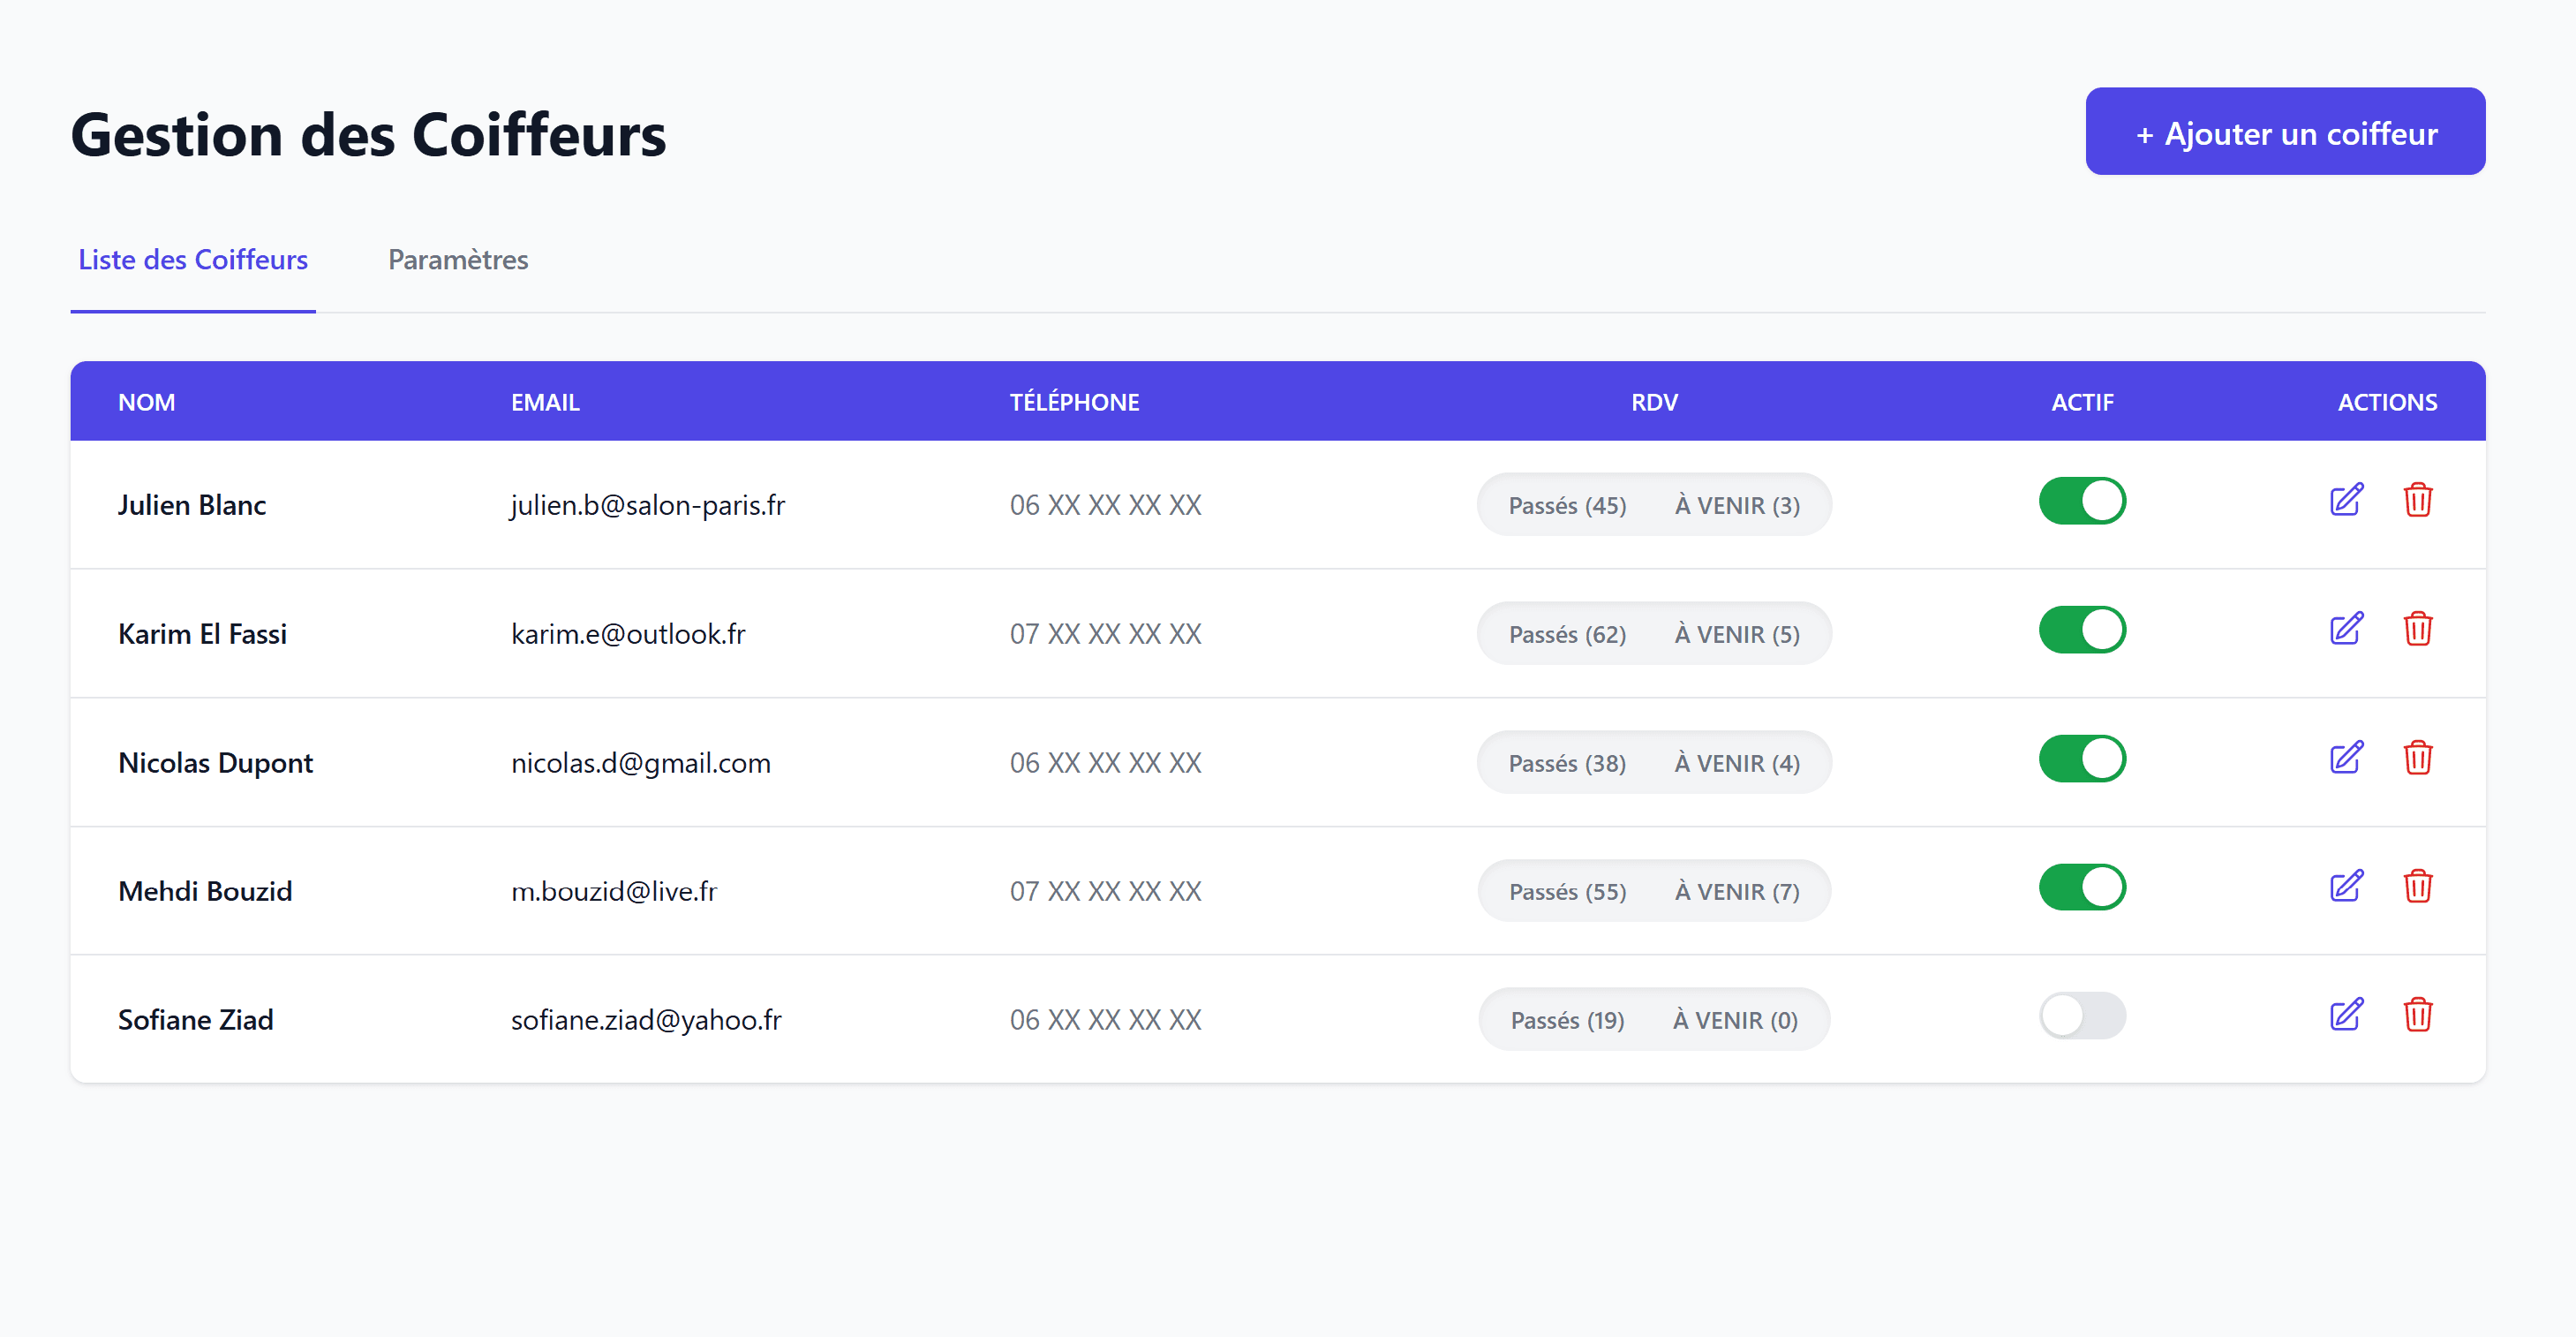Open Julien Blanc's Passés (45) appointments
The height and width of the screenshot is (1337, 2576).
coord(1567,506)
